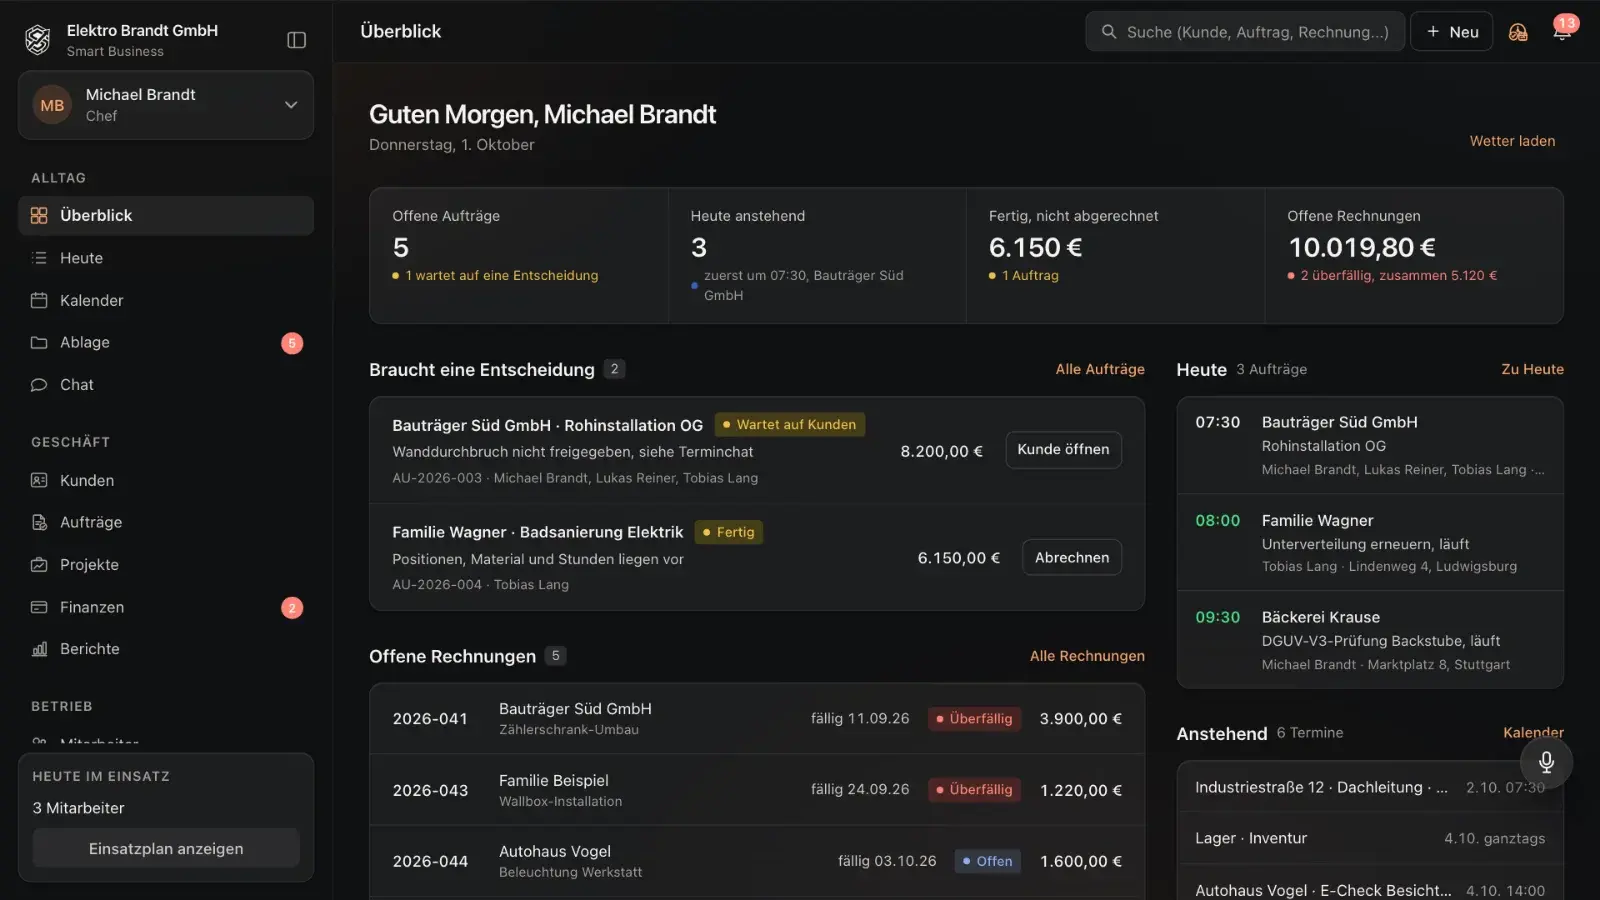Click Wetter laden link

click(1512, 141)
